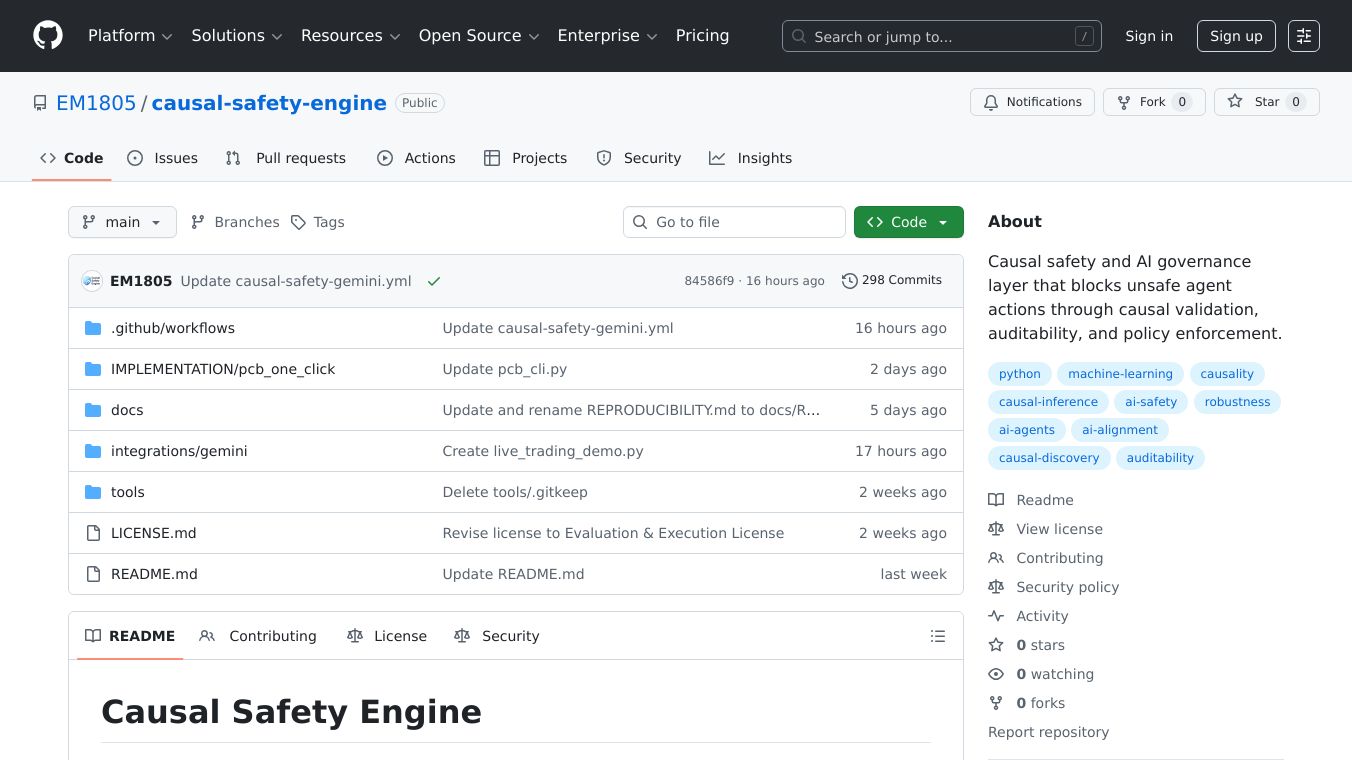Click the Activity pulse icon
The image size is (1352, 760).
(996, 616)
